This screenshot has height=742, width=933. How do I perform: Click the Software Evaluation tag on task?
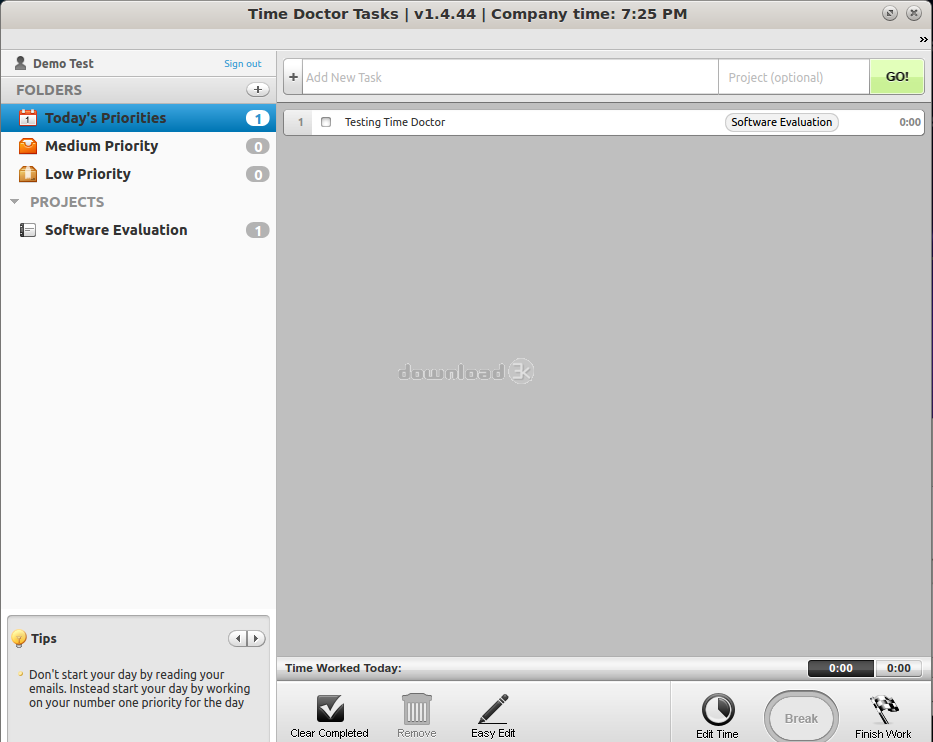781,122
